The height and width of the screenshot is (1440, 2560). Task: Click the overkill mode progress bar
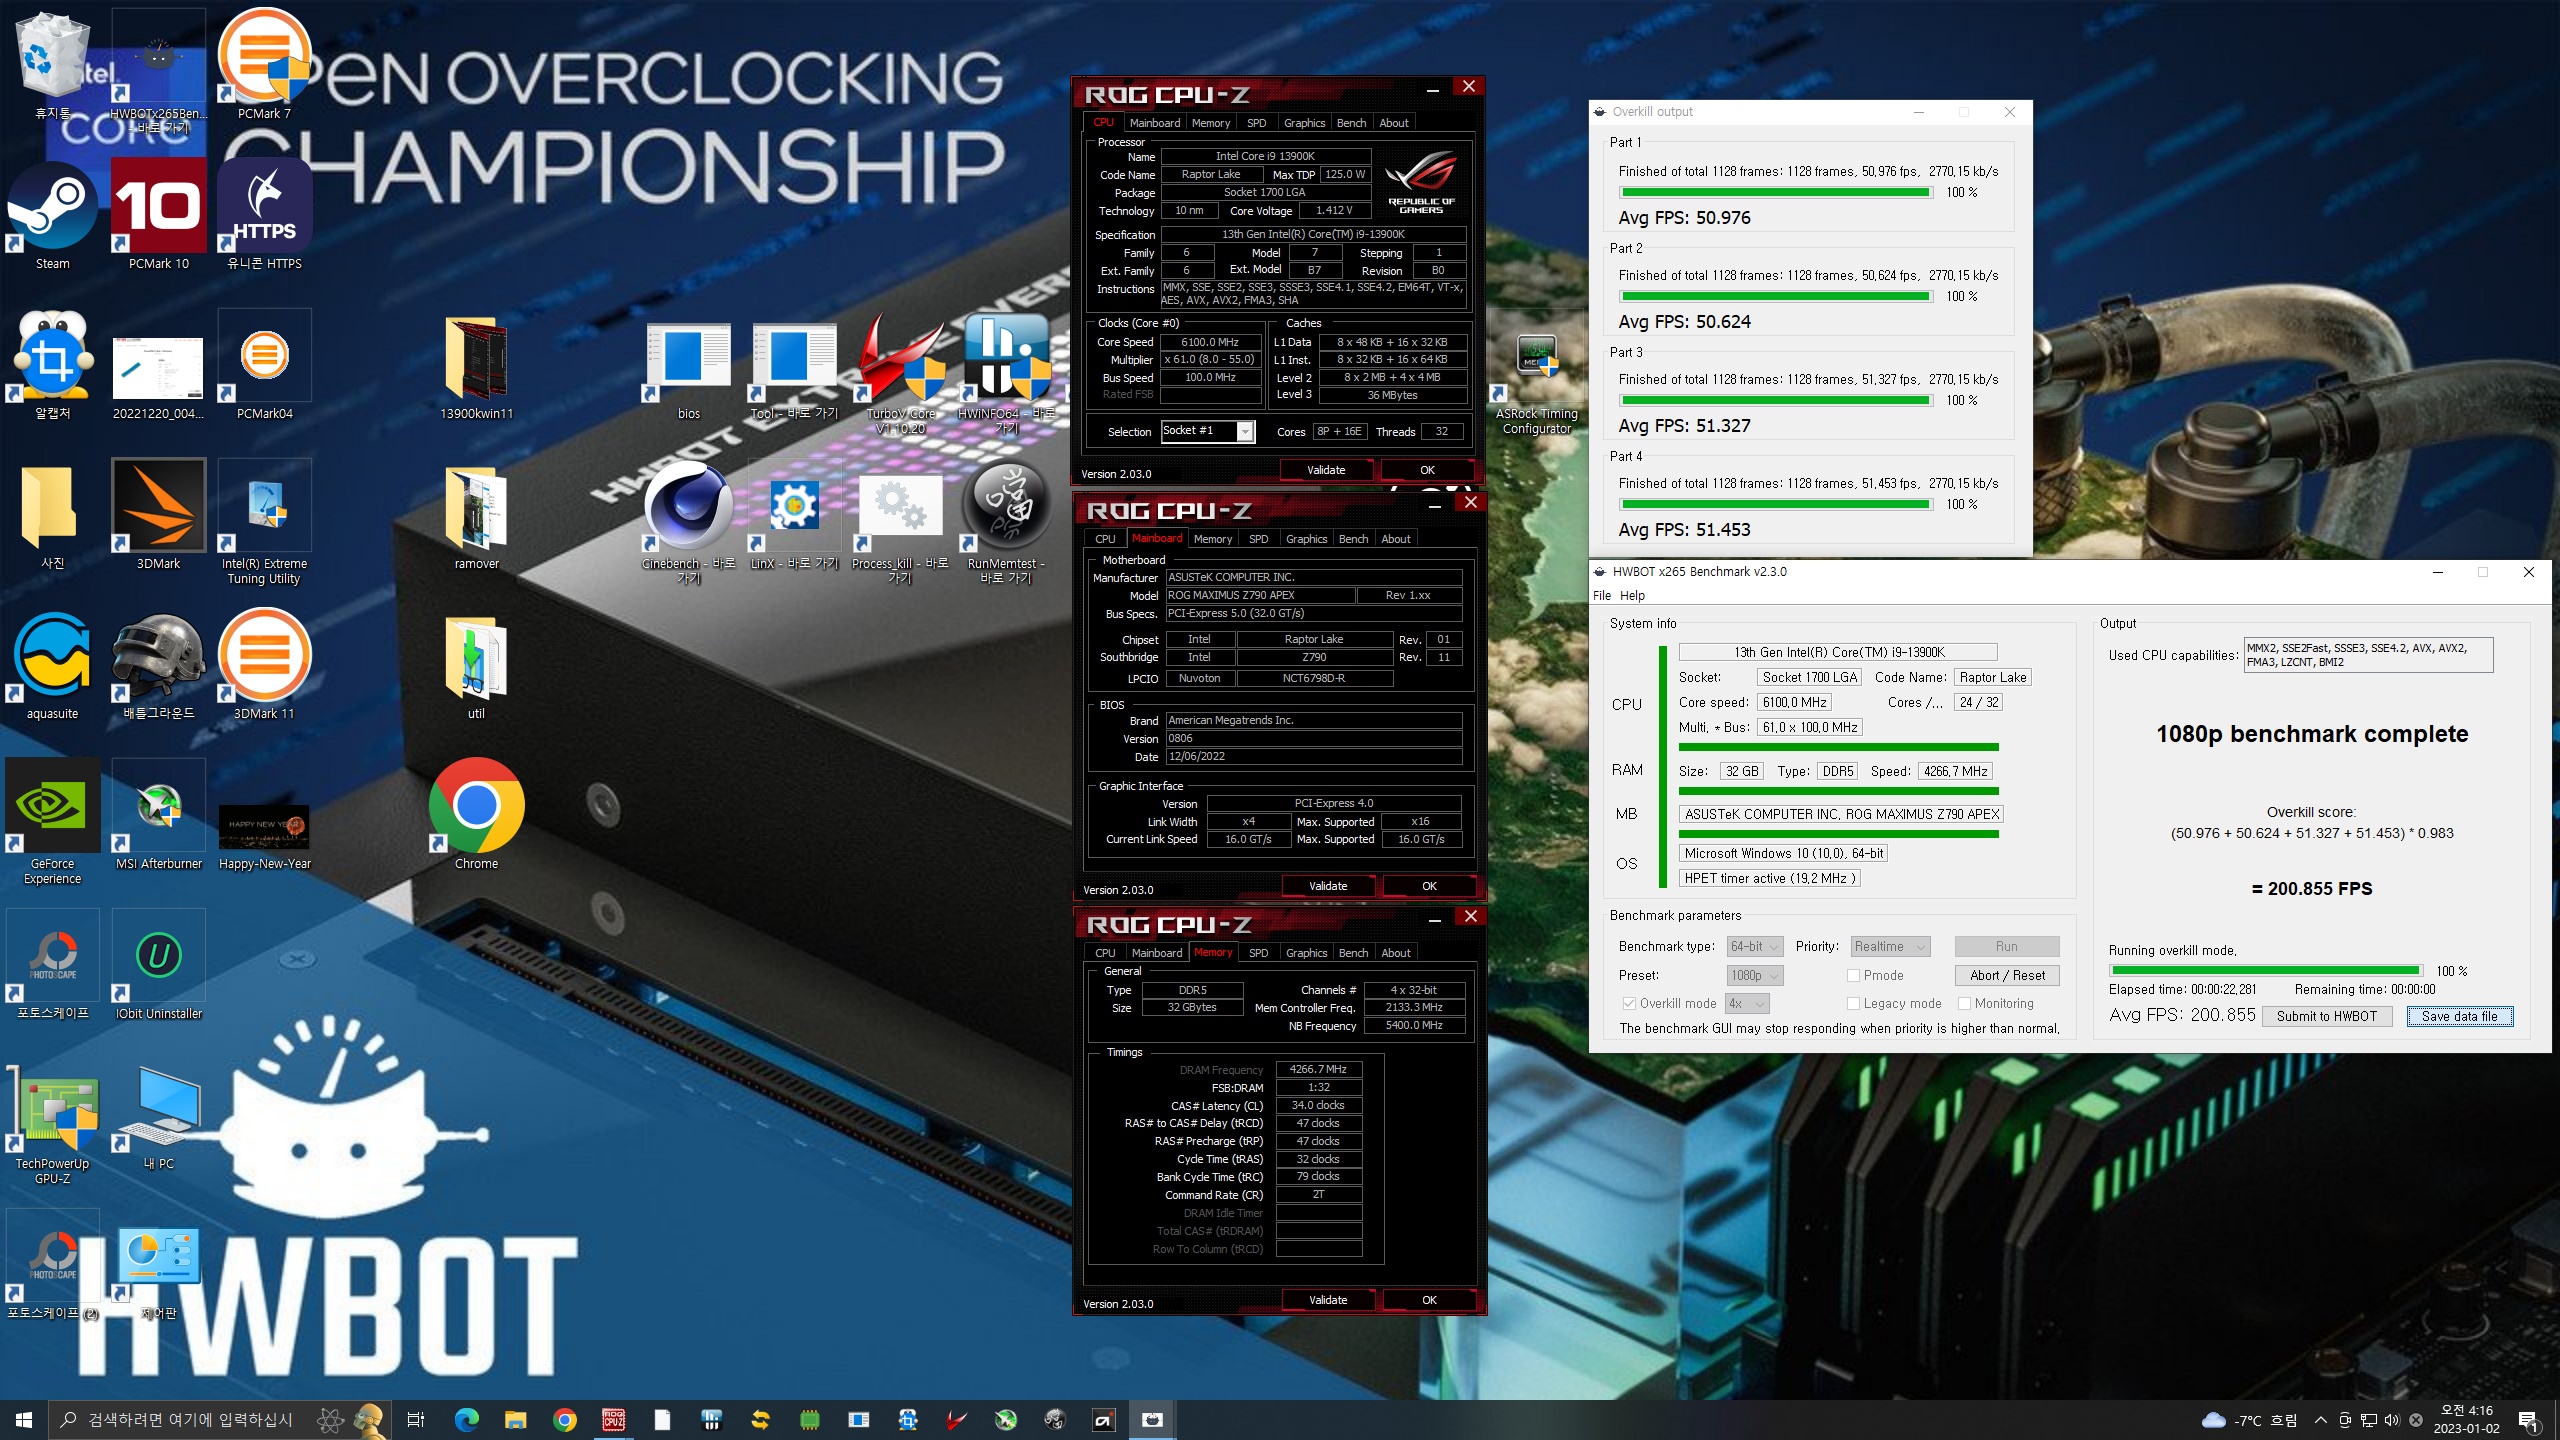coord(2266,971)
